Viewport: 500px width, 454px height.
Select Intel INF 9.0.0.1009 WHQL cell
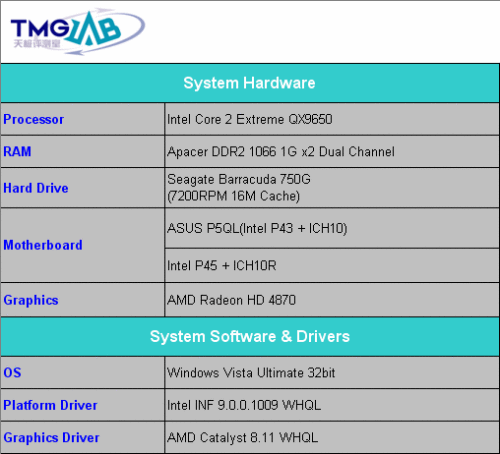pos(332,405)
